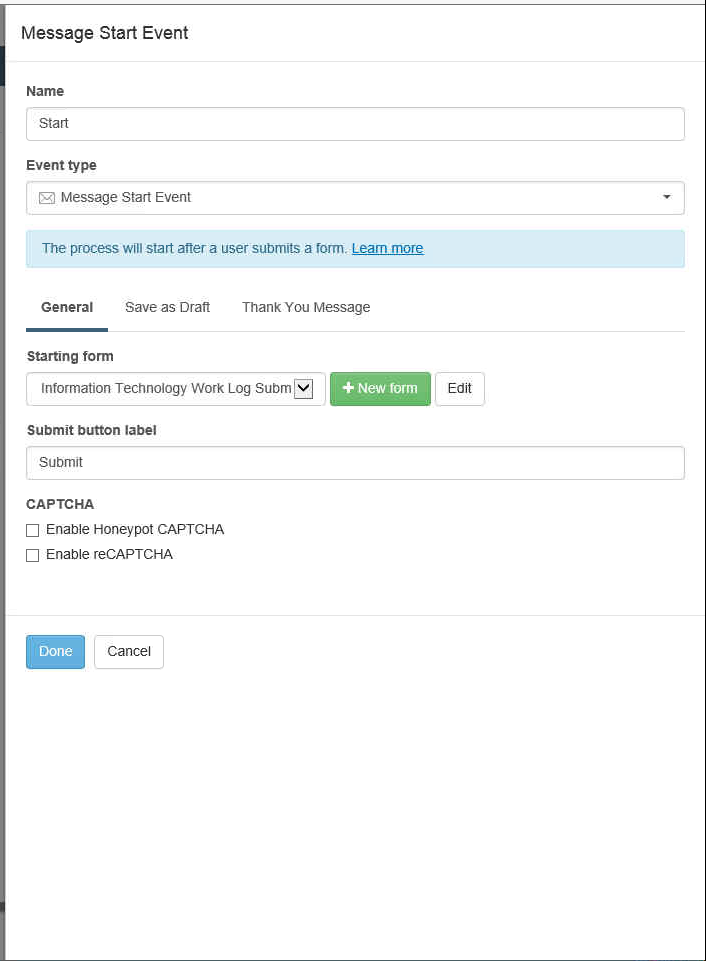This screenshot has height=961, width=706.
Task: Open the Save as Draft tab
Action: pyautogui.click(x=167, y=308)
